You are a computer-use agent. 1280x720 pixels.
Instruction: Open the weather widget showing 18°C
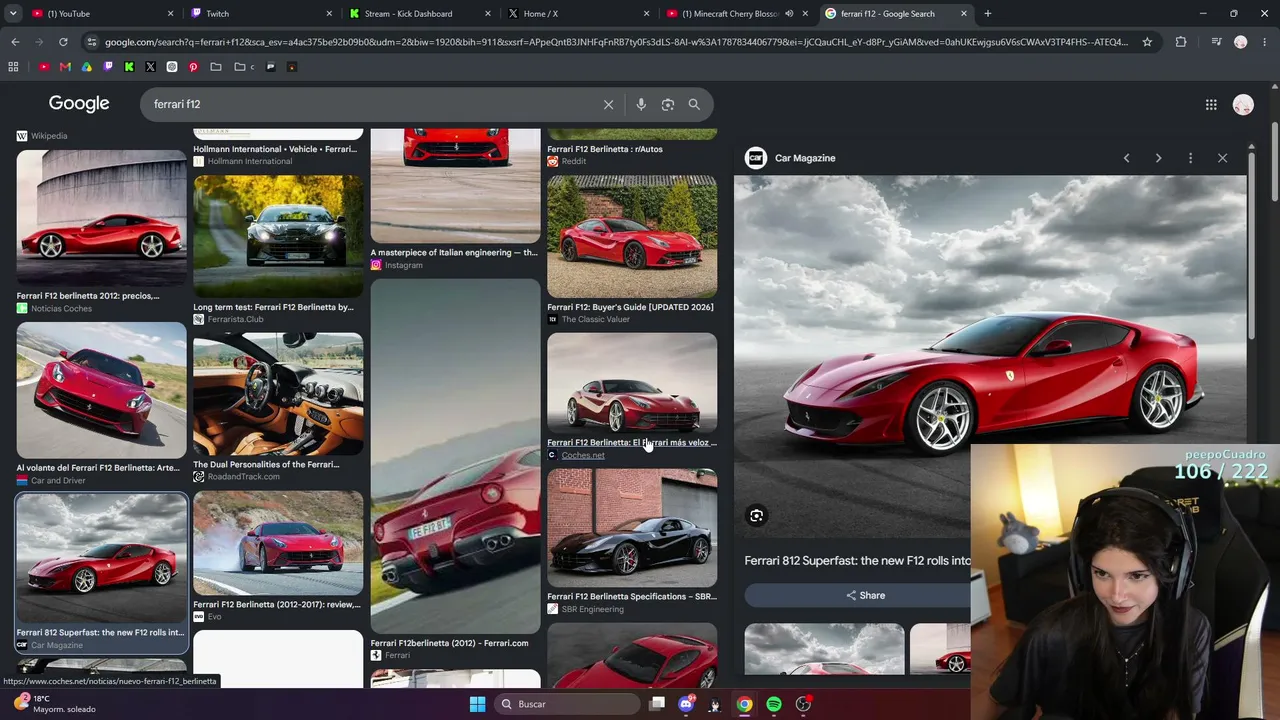[x=55, y=704]
